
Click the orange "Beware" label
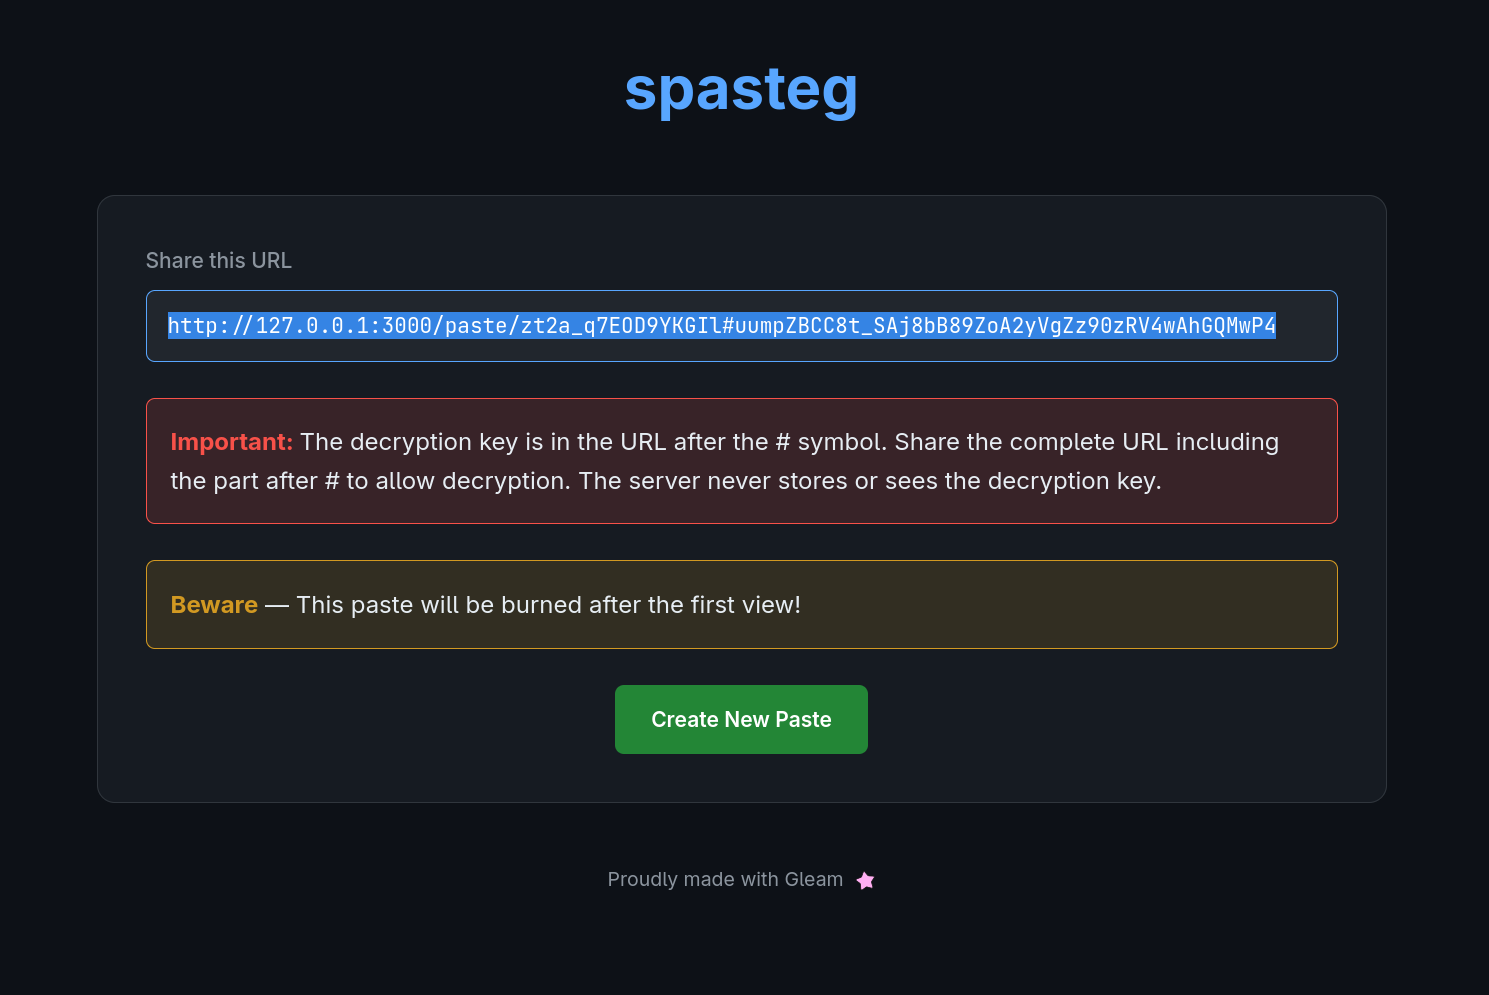(214, 605)
